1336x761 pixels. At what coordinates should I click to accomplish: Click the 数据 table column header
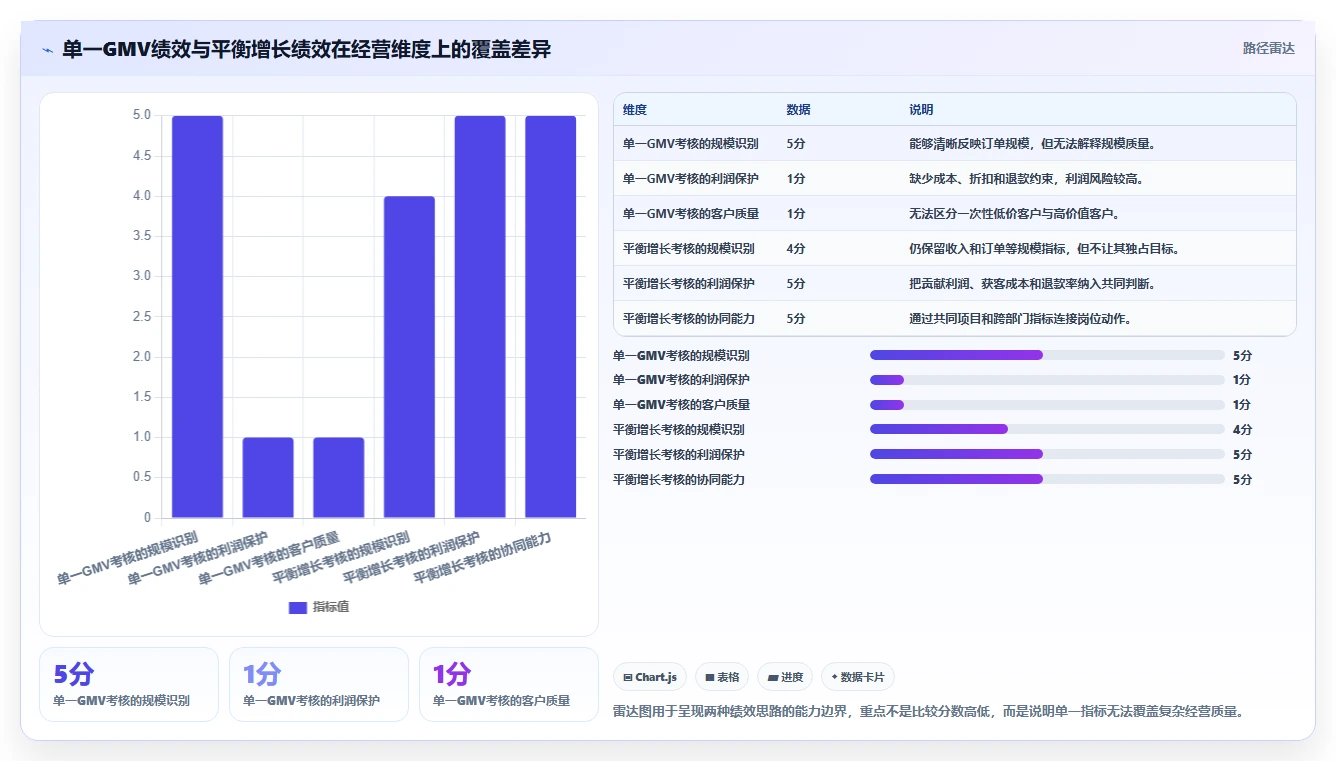coord(799,110)
